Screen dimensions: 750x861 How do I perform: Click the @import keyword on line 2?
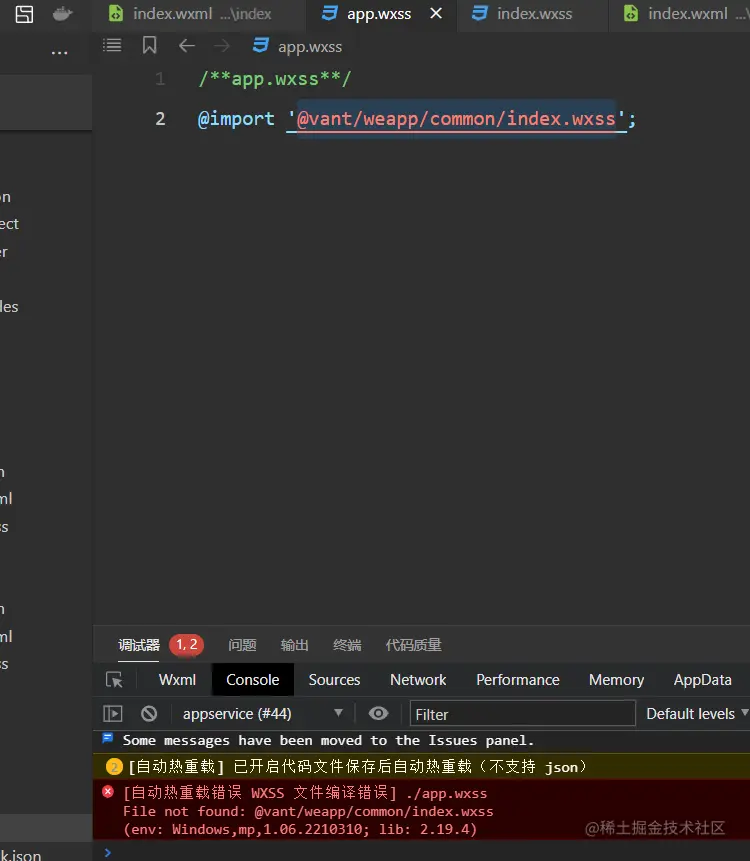pos(236,119)
